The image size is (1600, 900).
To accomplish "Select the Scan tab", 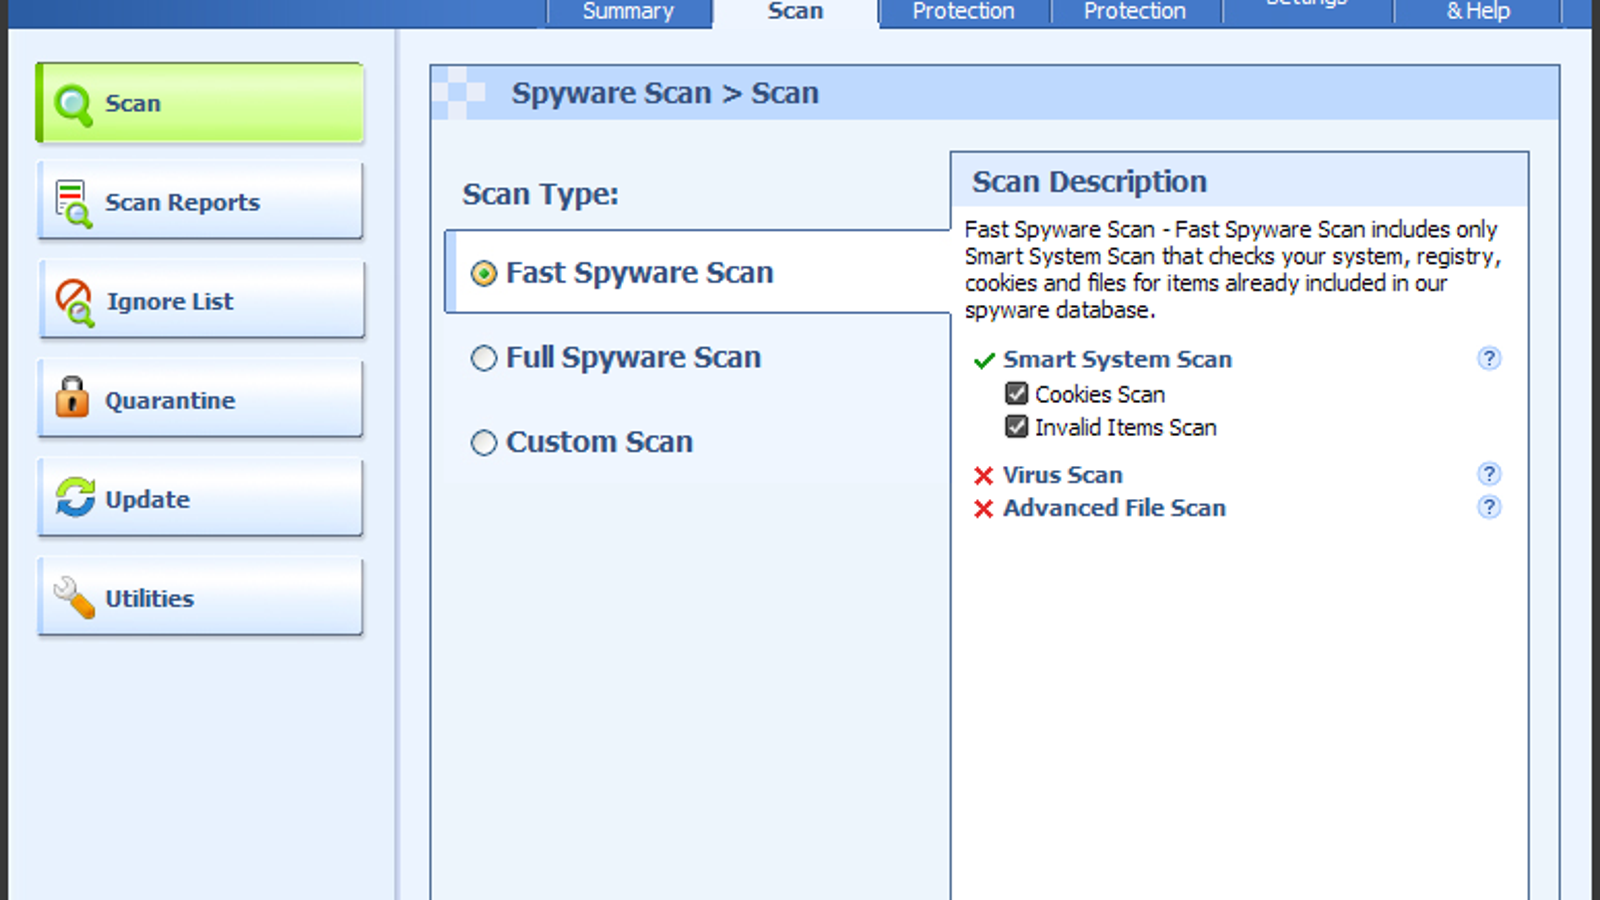I will 795,12.
